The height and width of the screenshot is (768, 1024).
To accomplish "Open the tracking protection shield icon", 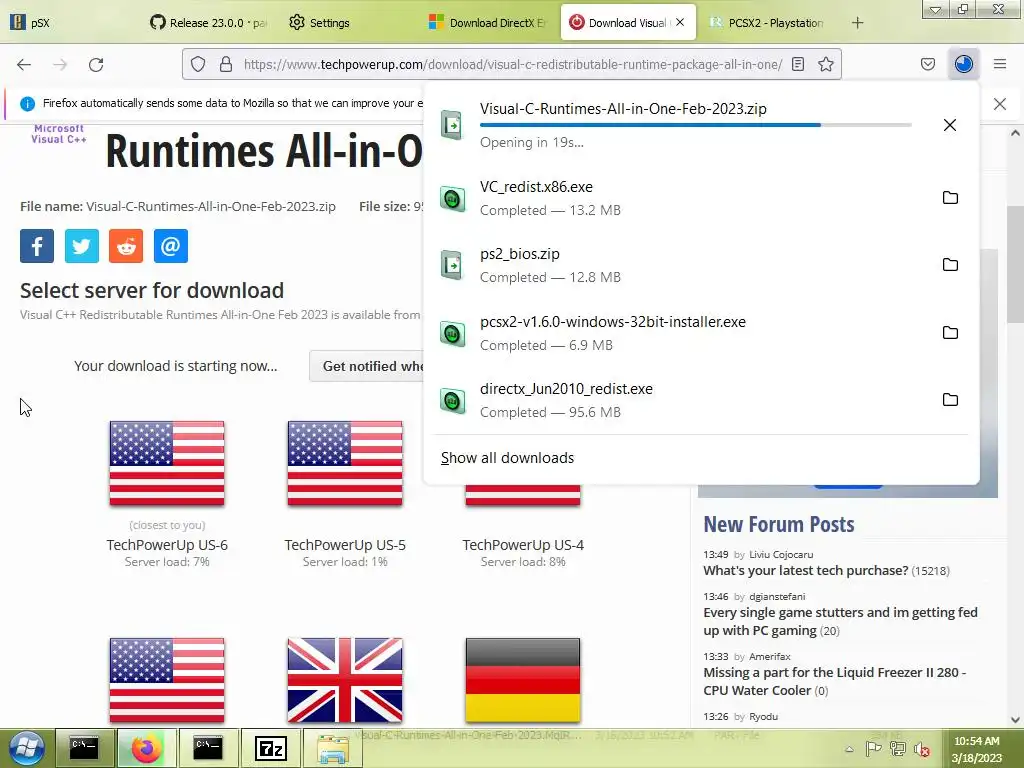I will 198,64.
